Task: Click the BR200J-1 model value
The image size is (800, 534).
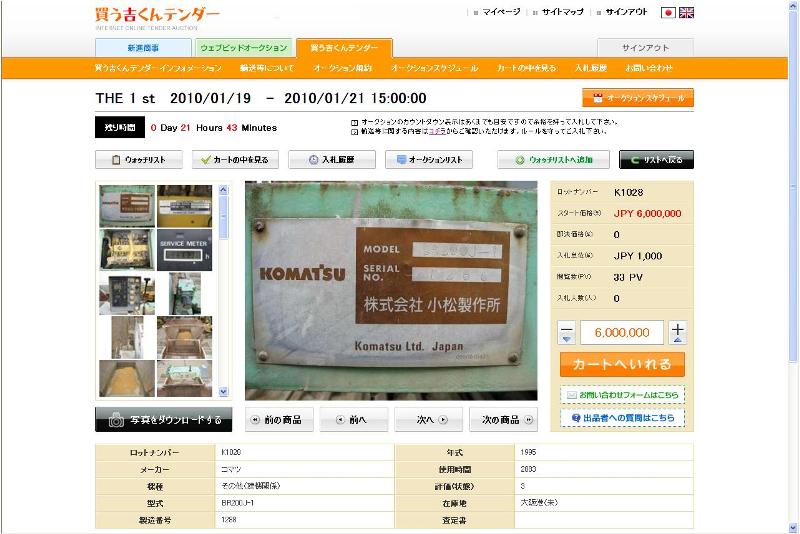Action: [x=237, y=503]
